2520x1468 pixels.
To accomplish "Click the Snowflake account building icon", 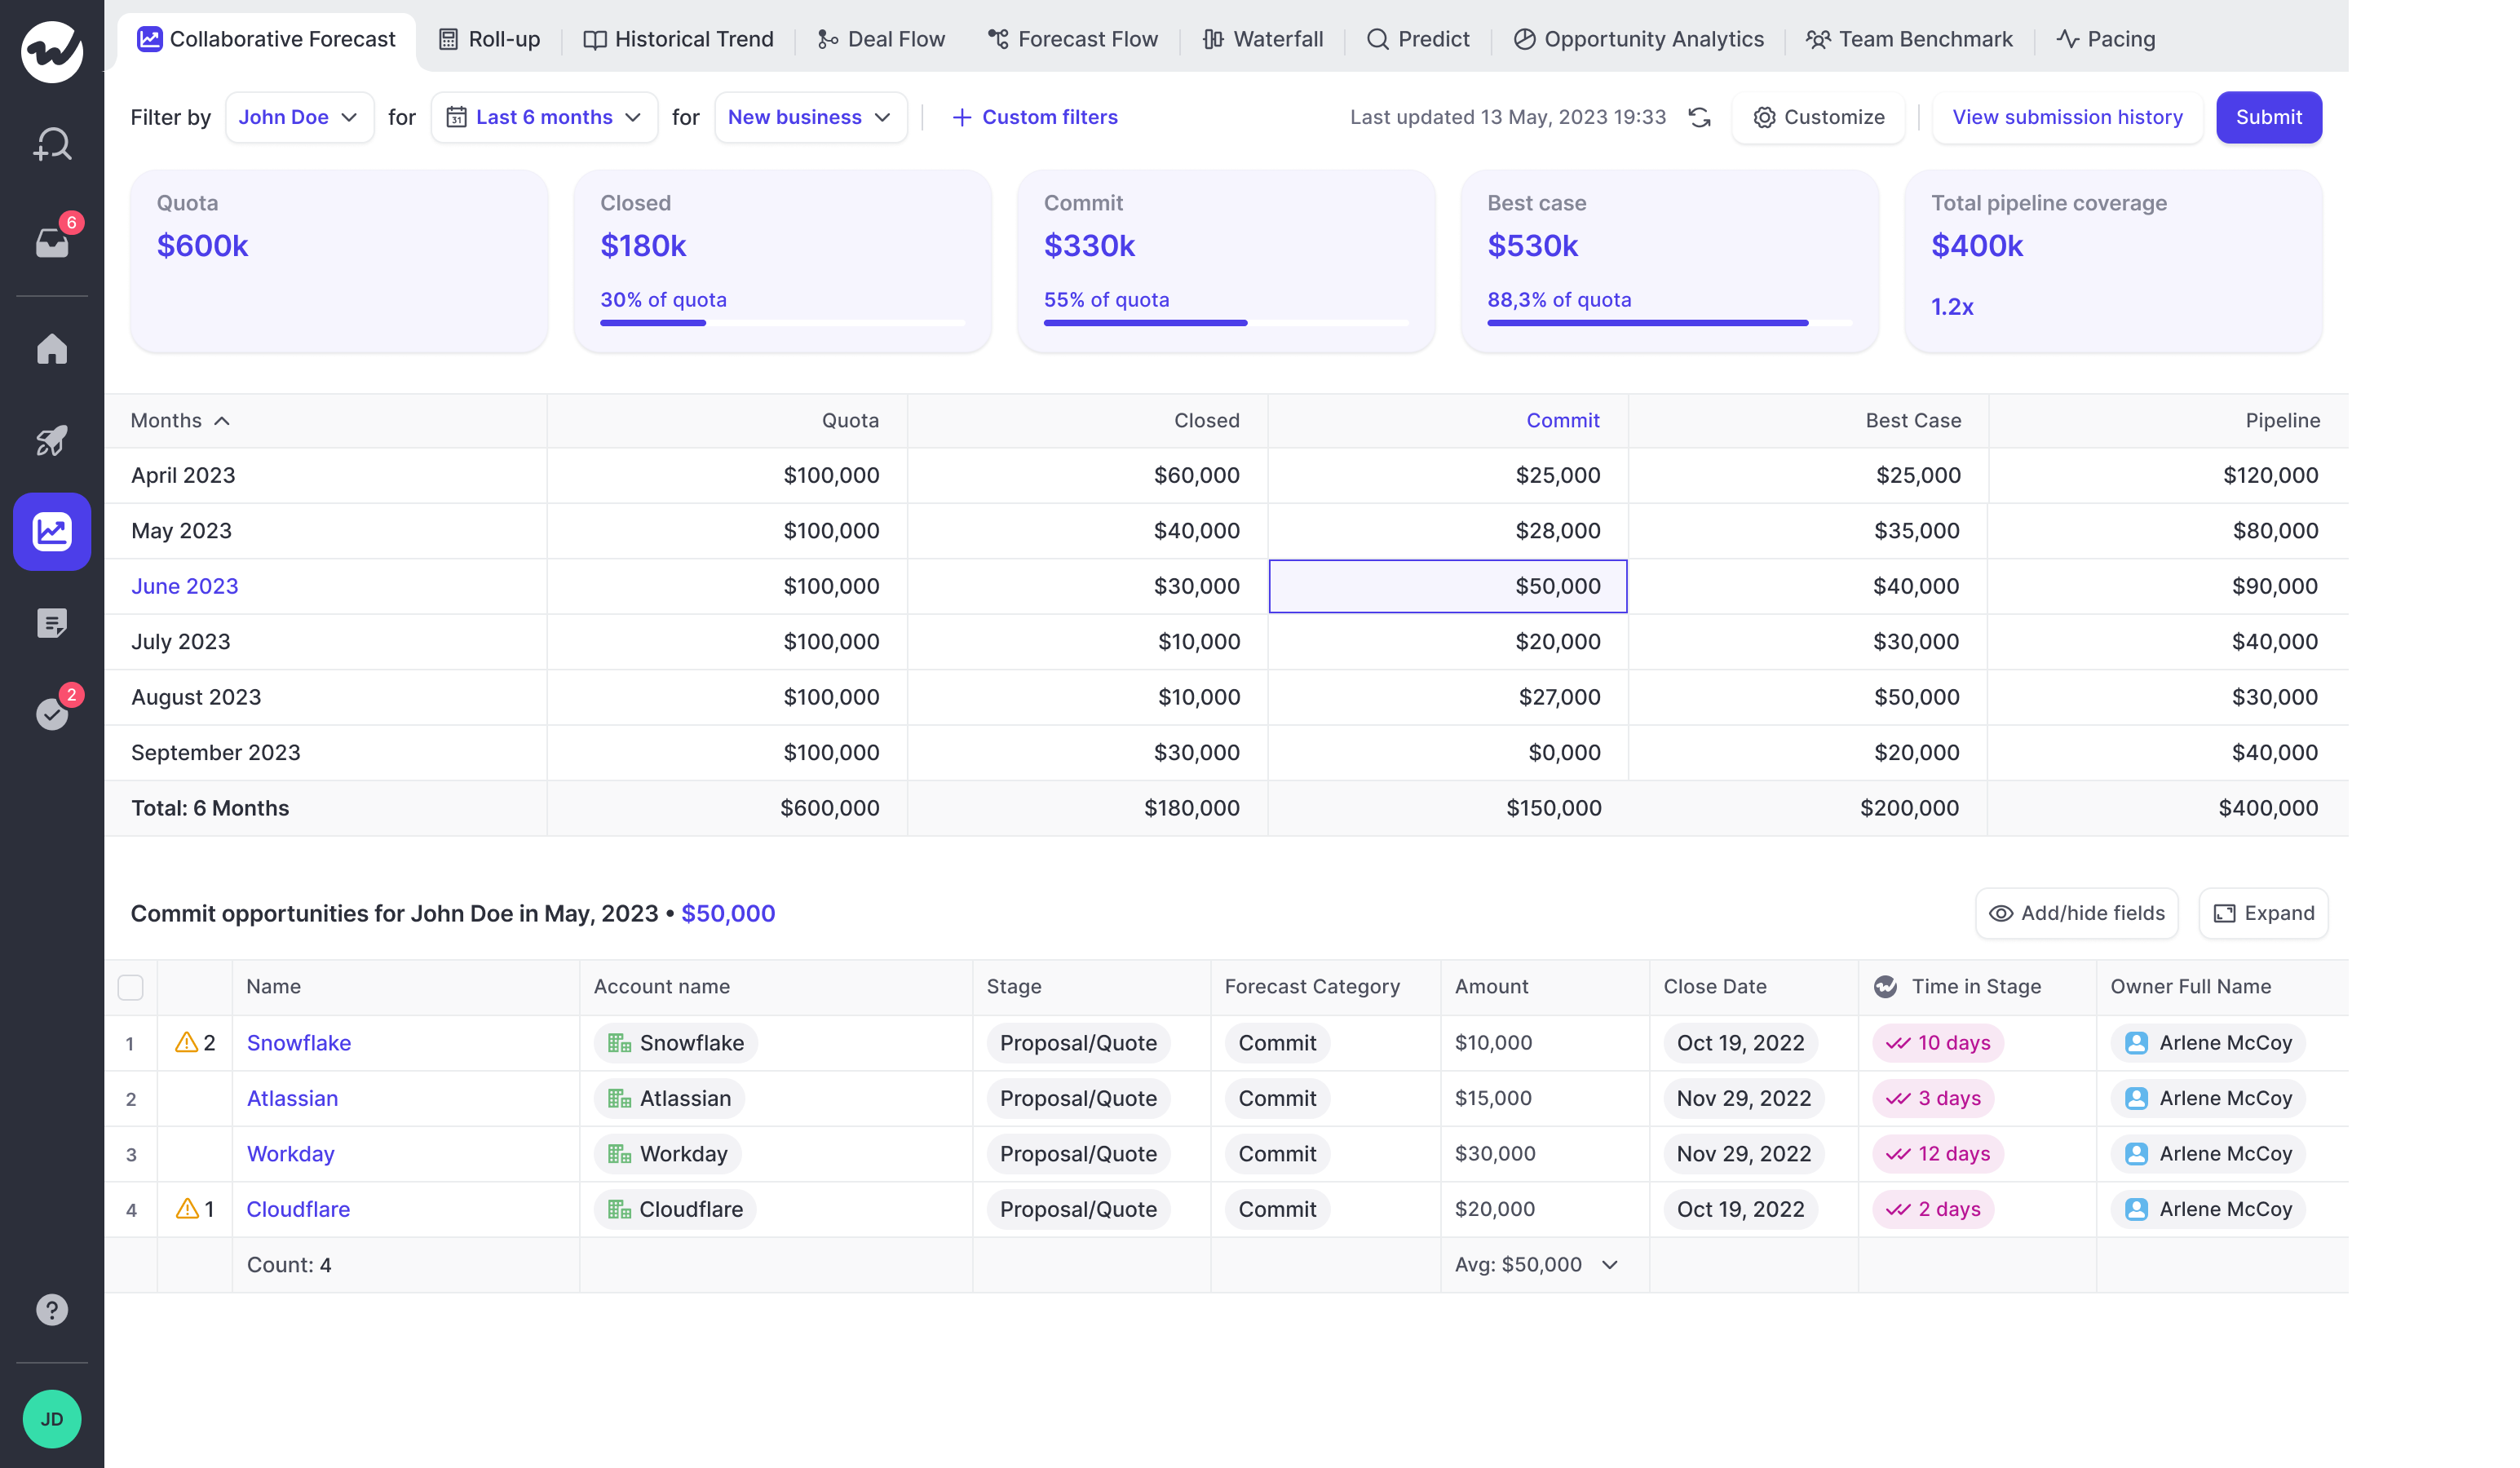I will click(x=619, y=1042).
